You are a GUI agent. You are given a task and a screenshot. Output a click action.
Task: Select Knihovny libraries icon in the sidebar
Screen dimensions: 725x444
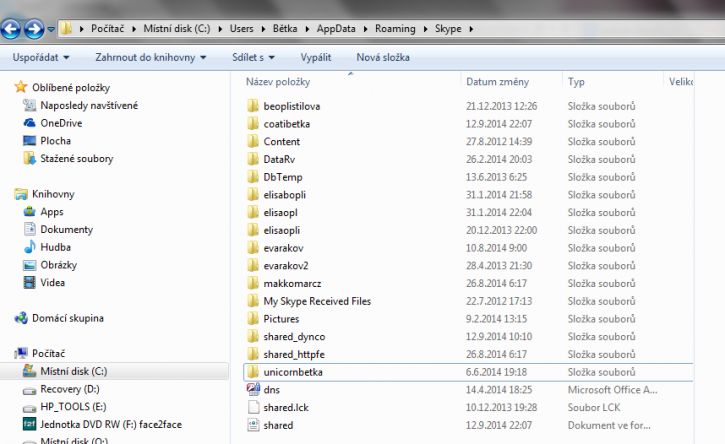pos(20,194)
